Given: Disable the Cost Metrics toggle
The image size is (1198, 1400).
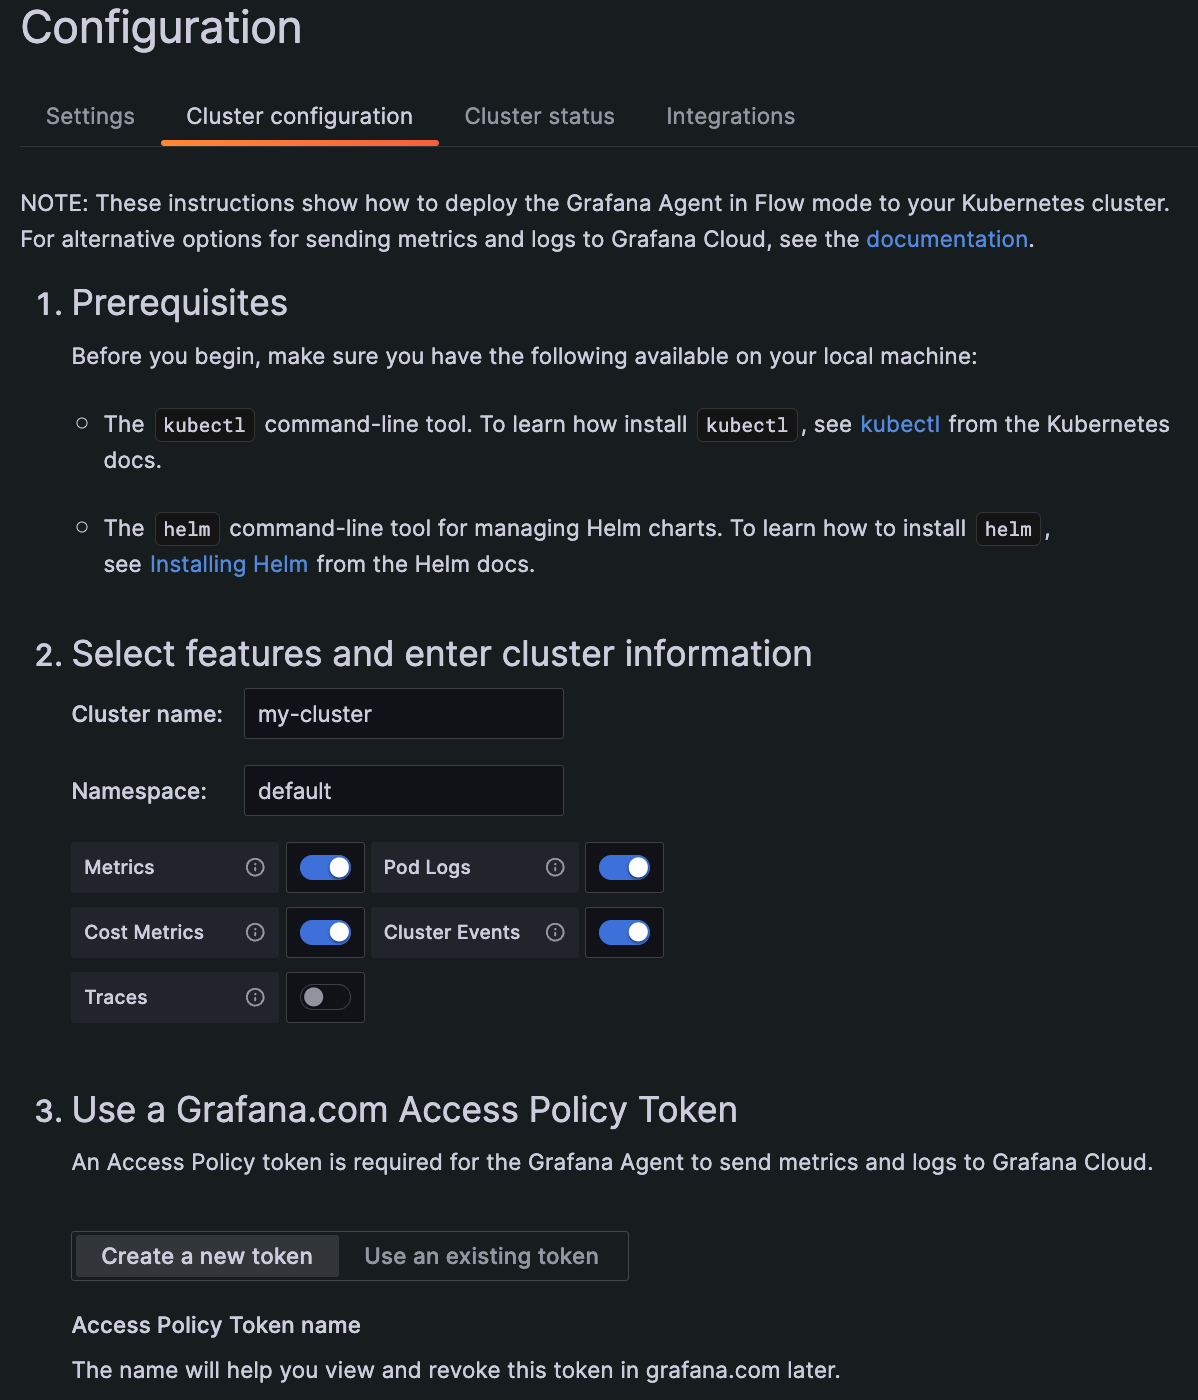Looking at the screenshot, I should [x=326, y=932].
